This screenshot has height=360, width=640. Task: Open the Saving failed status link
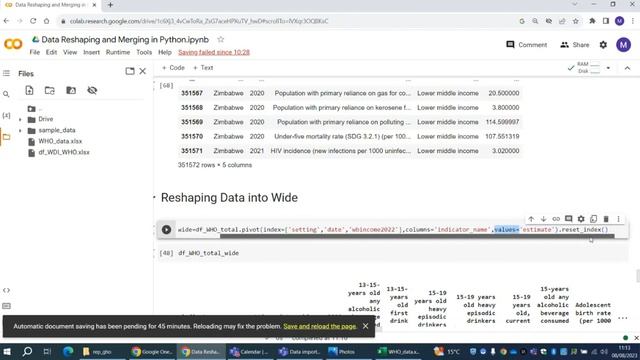click(x=214, y=52)
